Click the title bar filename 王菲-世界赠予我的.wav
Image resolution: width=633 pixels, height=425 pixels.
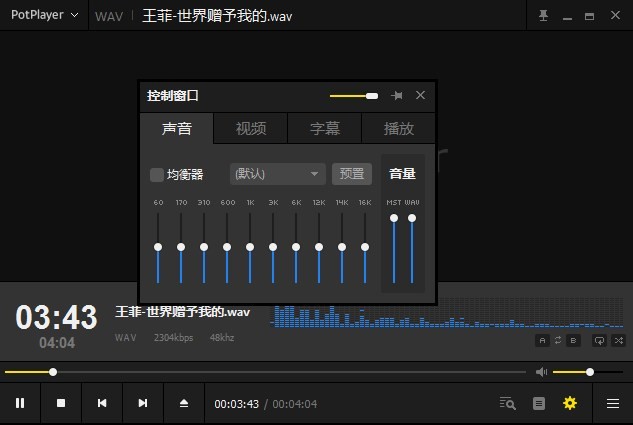coord(217,16)
